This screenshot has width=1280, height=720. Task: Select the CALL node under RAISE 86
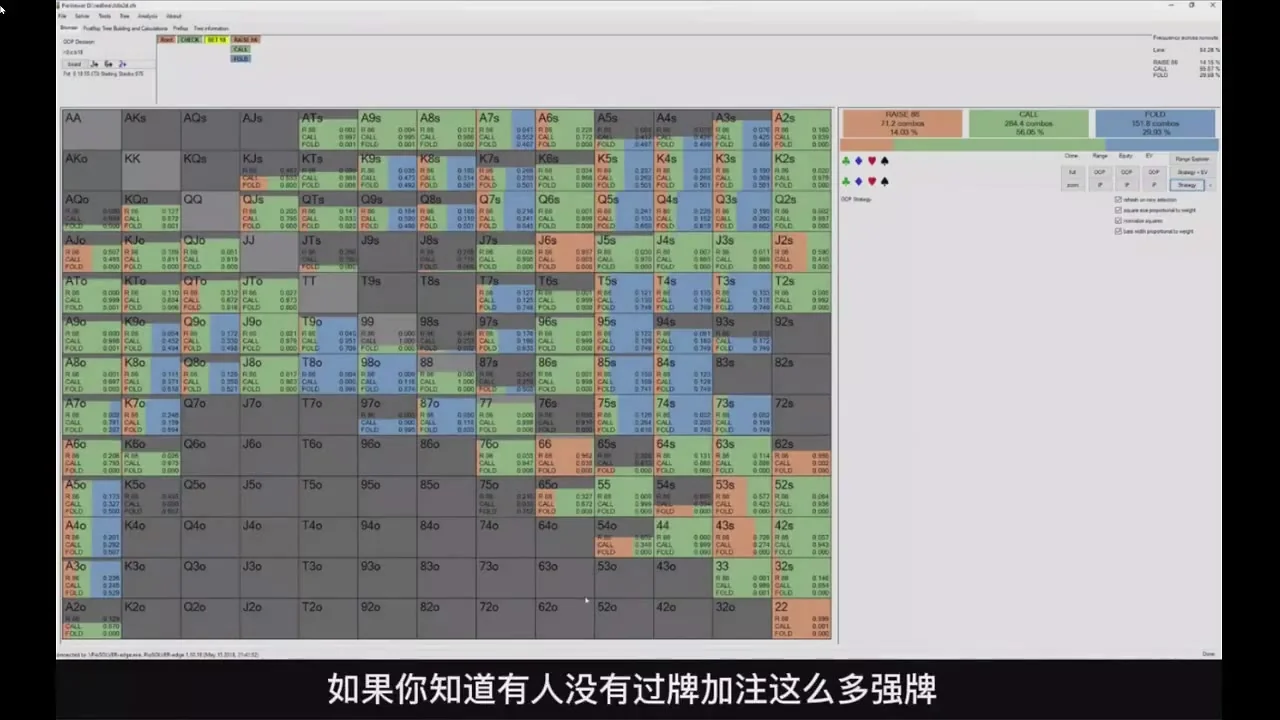[x=240, y=48]
